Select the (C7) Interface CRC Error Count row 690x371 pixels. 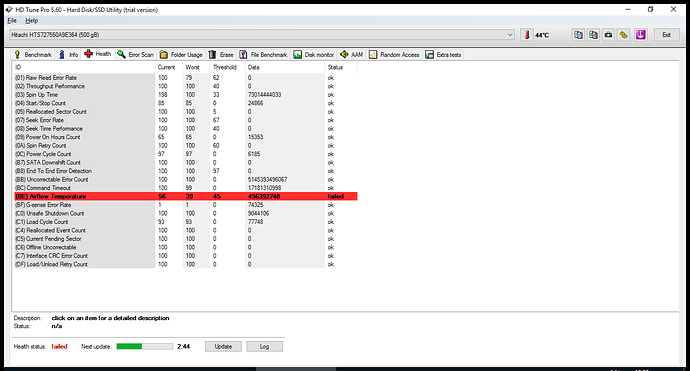tap(185, 256)
